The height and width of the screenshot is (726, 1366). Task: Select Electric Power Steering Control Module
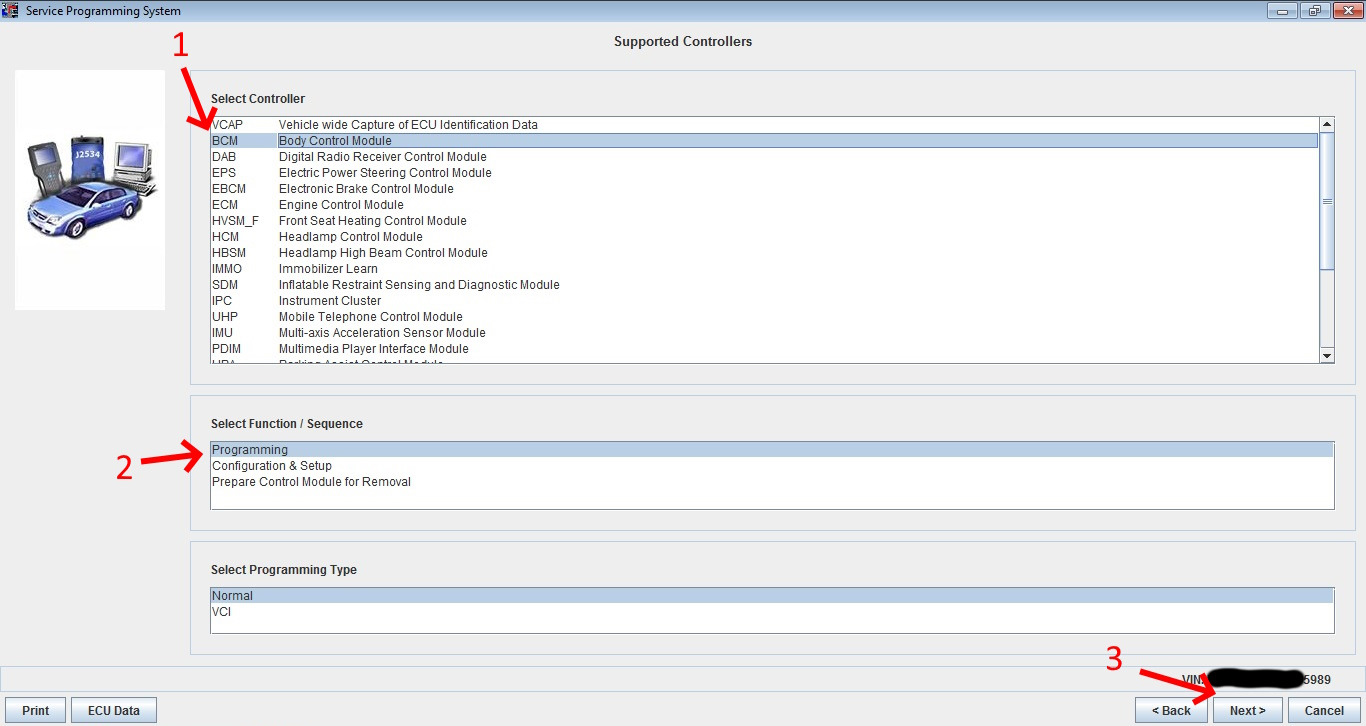[765, 173]
